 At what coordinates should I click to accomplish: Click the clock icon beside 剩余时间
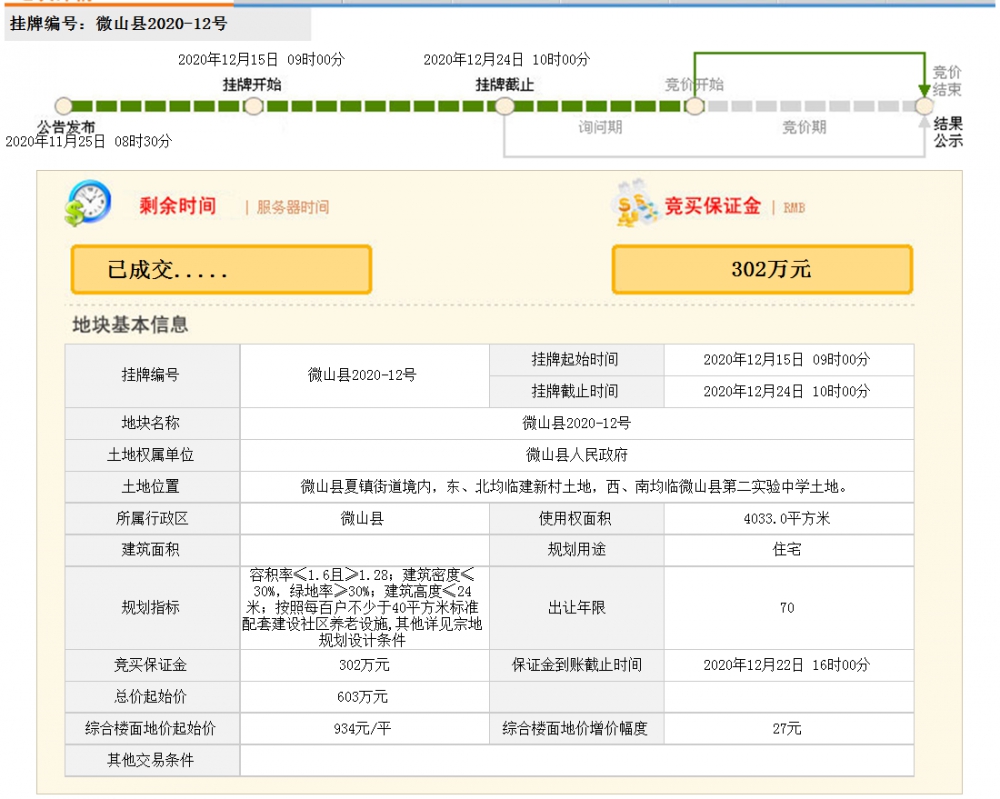tap(89, 203)
